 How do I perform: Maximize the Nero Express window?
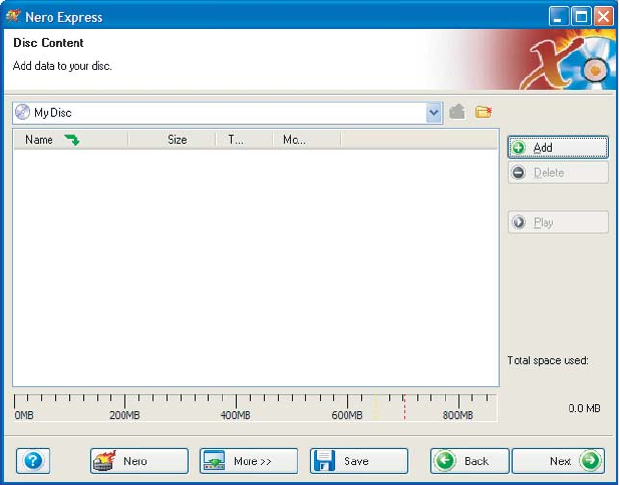581,17
